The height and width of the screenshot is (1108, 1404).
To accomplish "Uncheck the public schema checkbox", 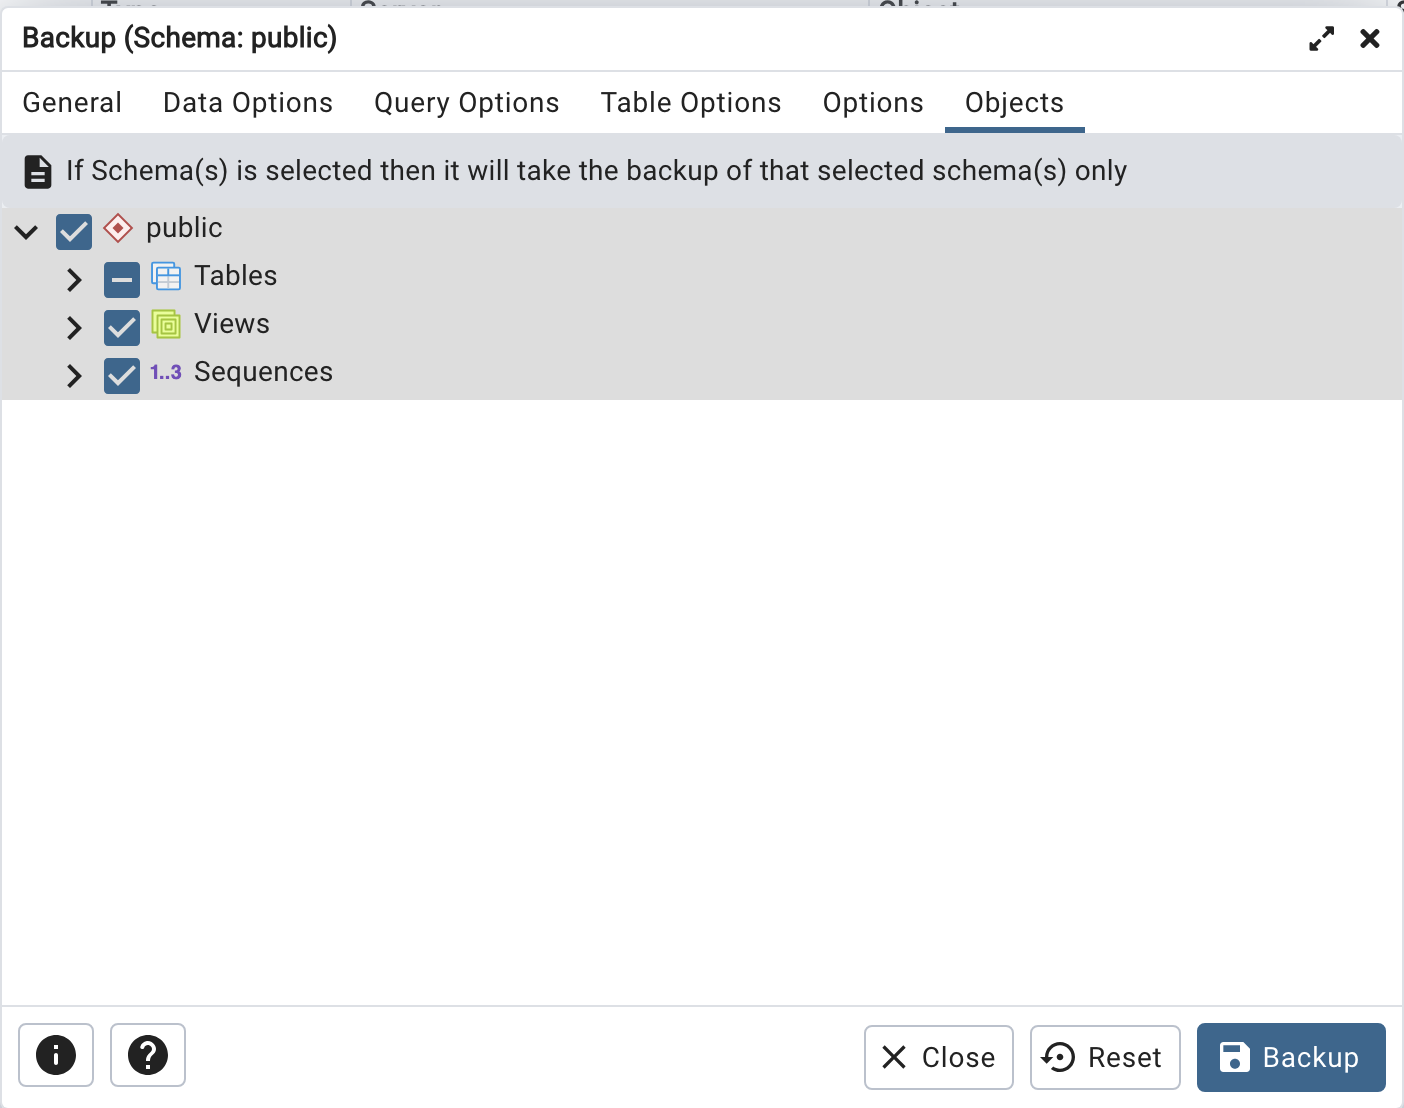I will tap(73, 231).
